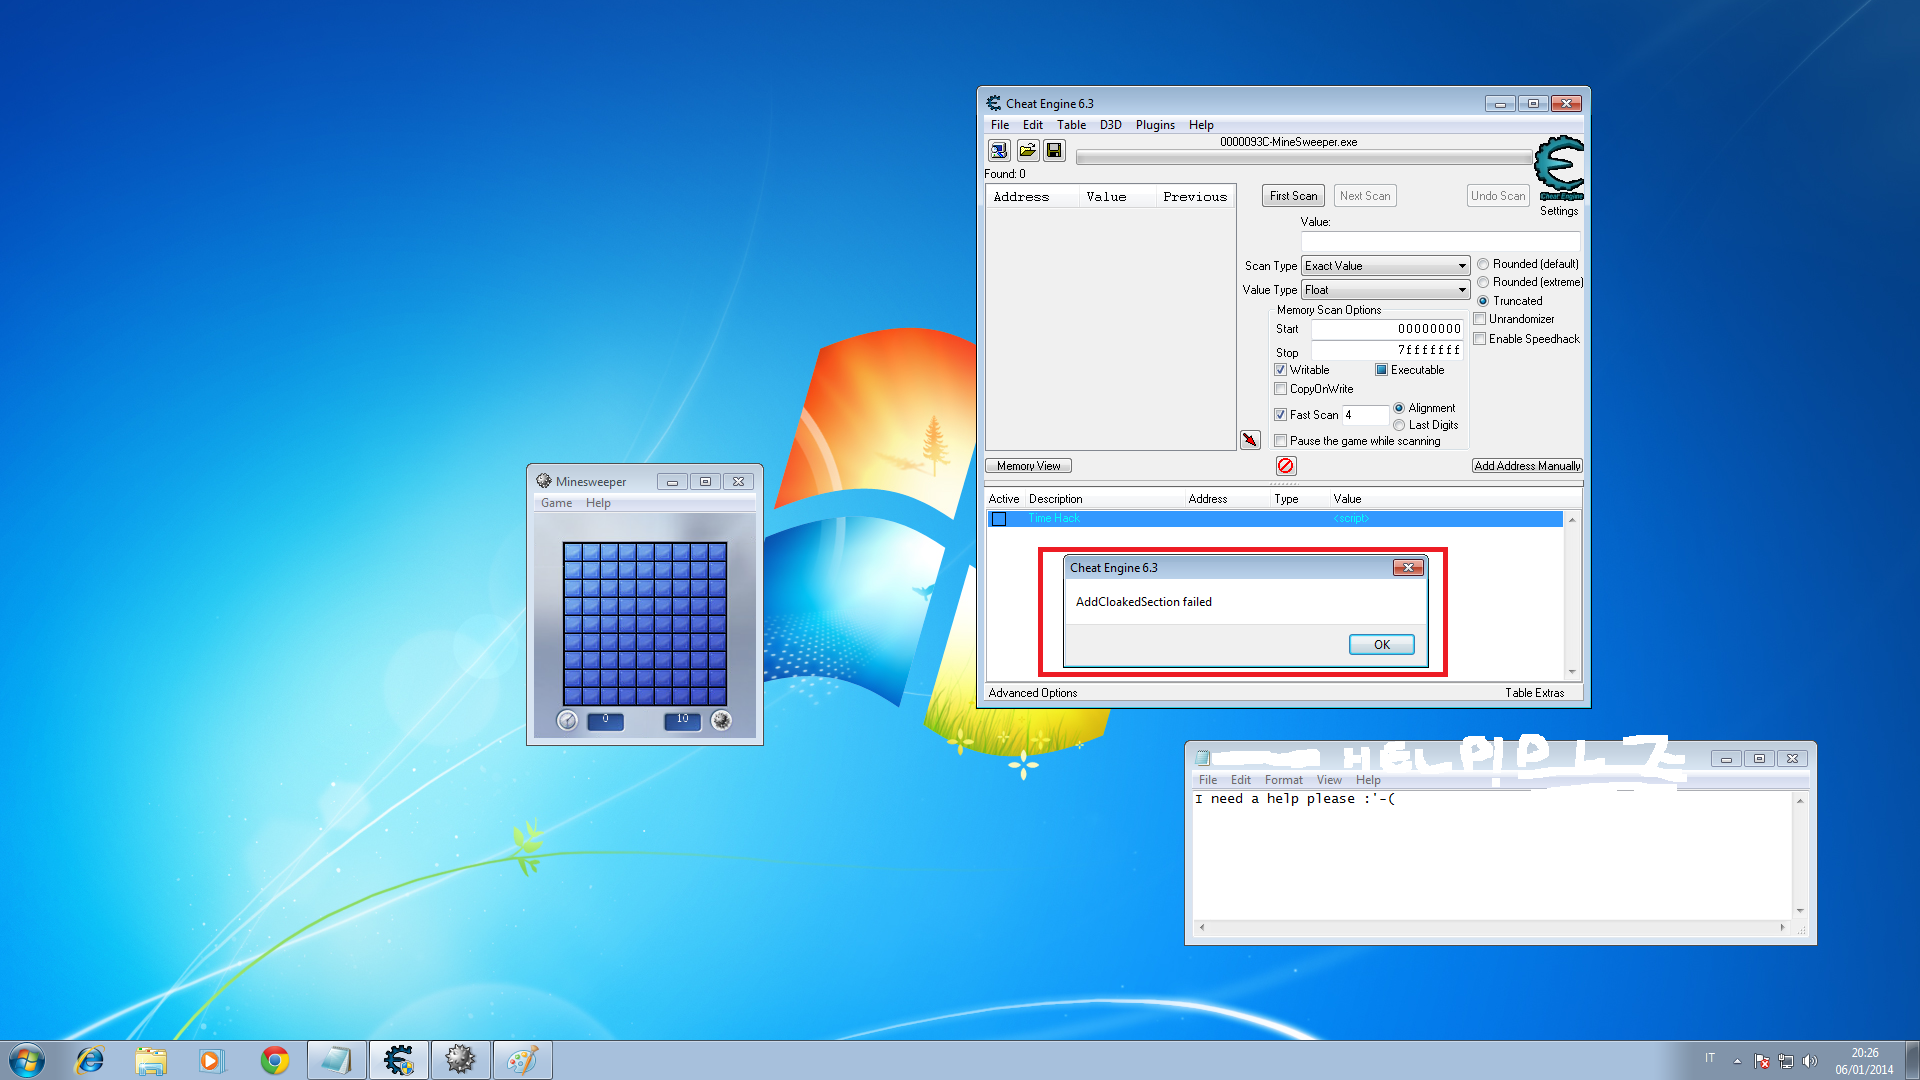Click the Cheat Engine logo above Settings
Image resolution: width=1920 pixels, height=1080 pixels.
(x=1559, y=167)
